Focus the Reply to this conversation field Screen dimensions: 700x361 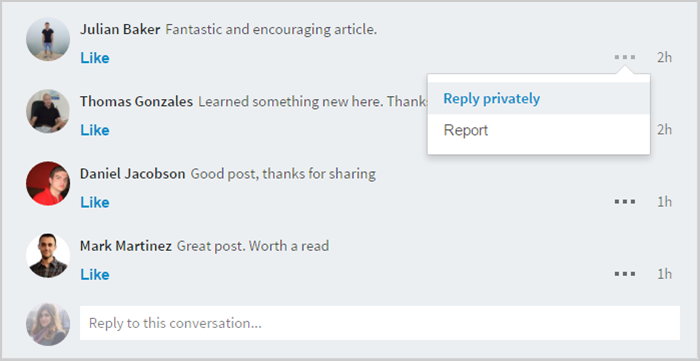(380, 323)
